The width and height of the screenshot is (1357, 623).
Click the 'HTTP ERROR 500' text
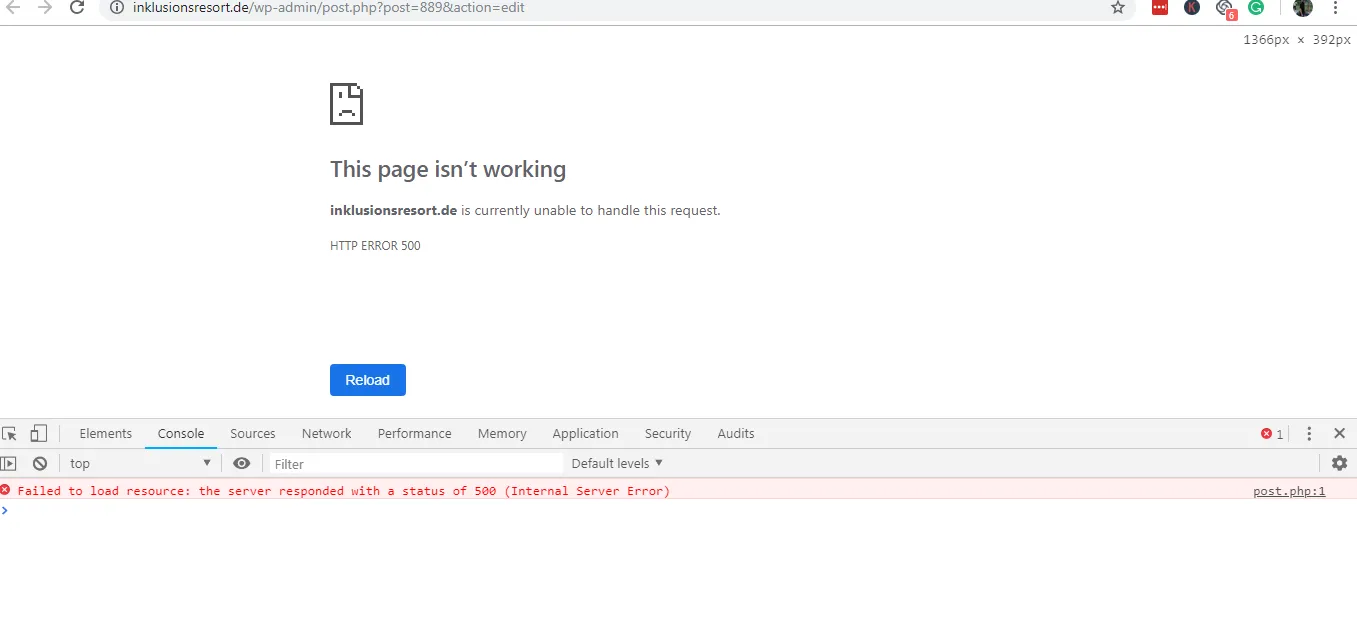click(375, 246)
